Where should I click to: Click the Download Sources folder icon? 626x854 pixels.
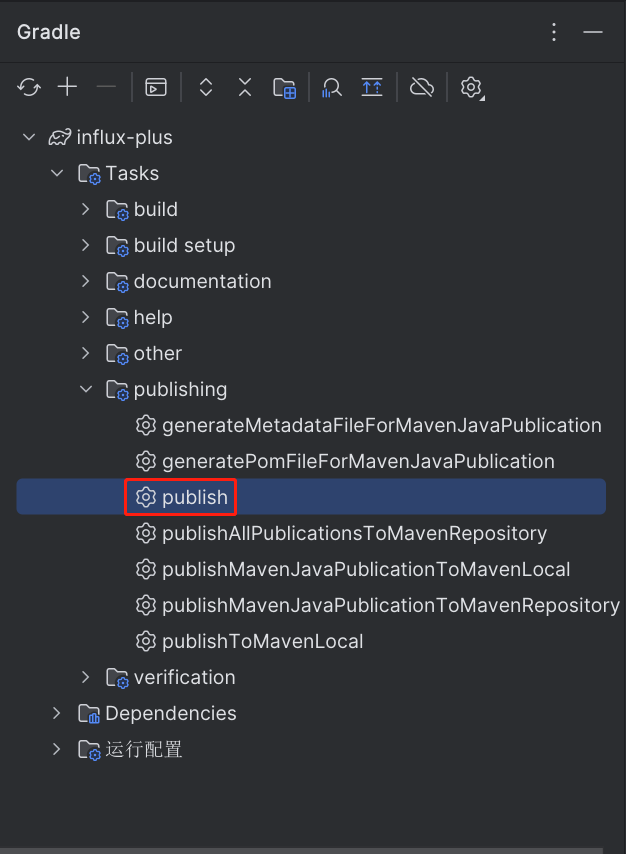284,88
